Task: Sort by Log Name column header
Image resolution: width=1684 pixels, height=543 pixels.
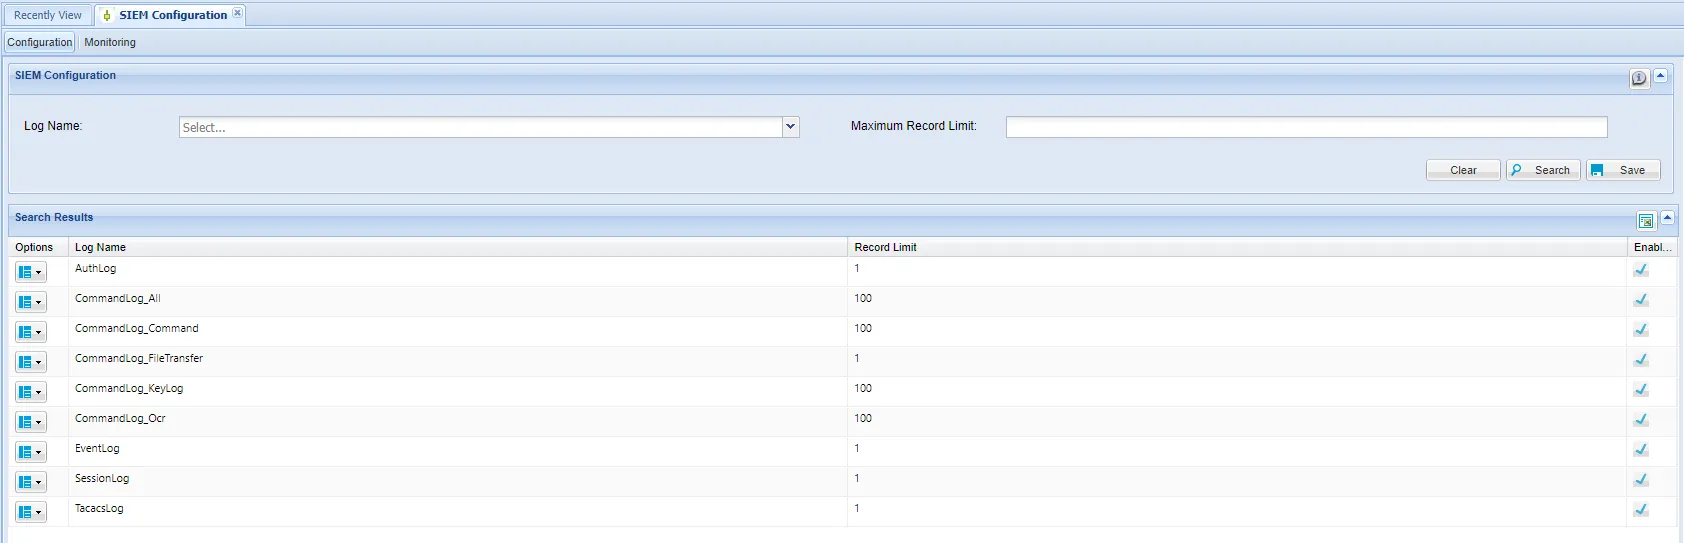Action: click(x=457, y=247)
